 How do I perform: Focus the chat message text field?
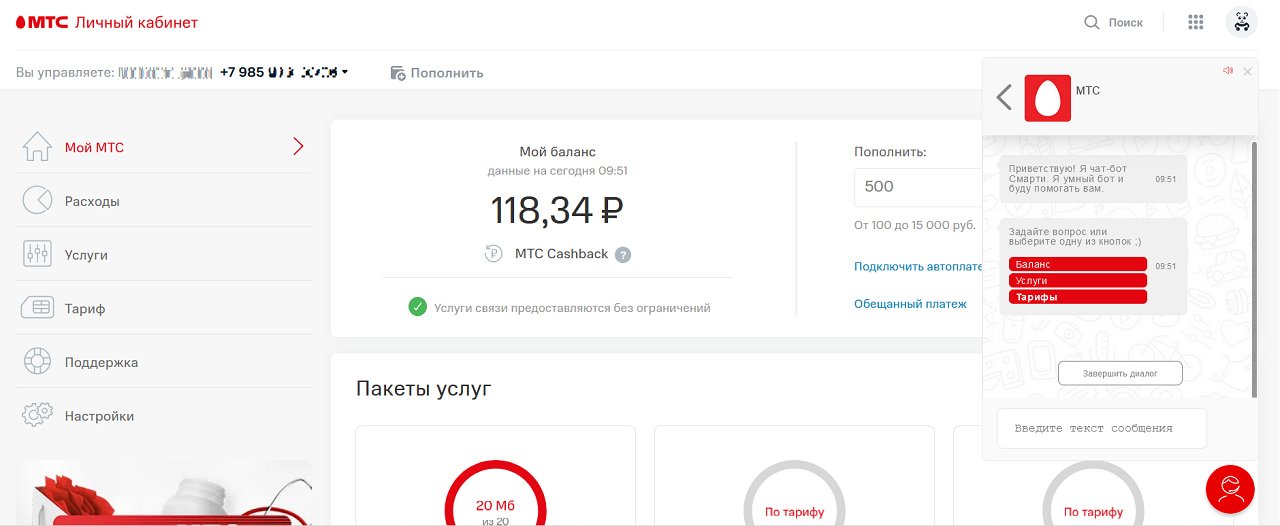tap(1102, 428)
